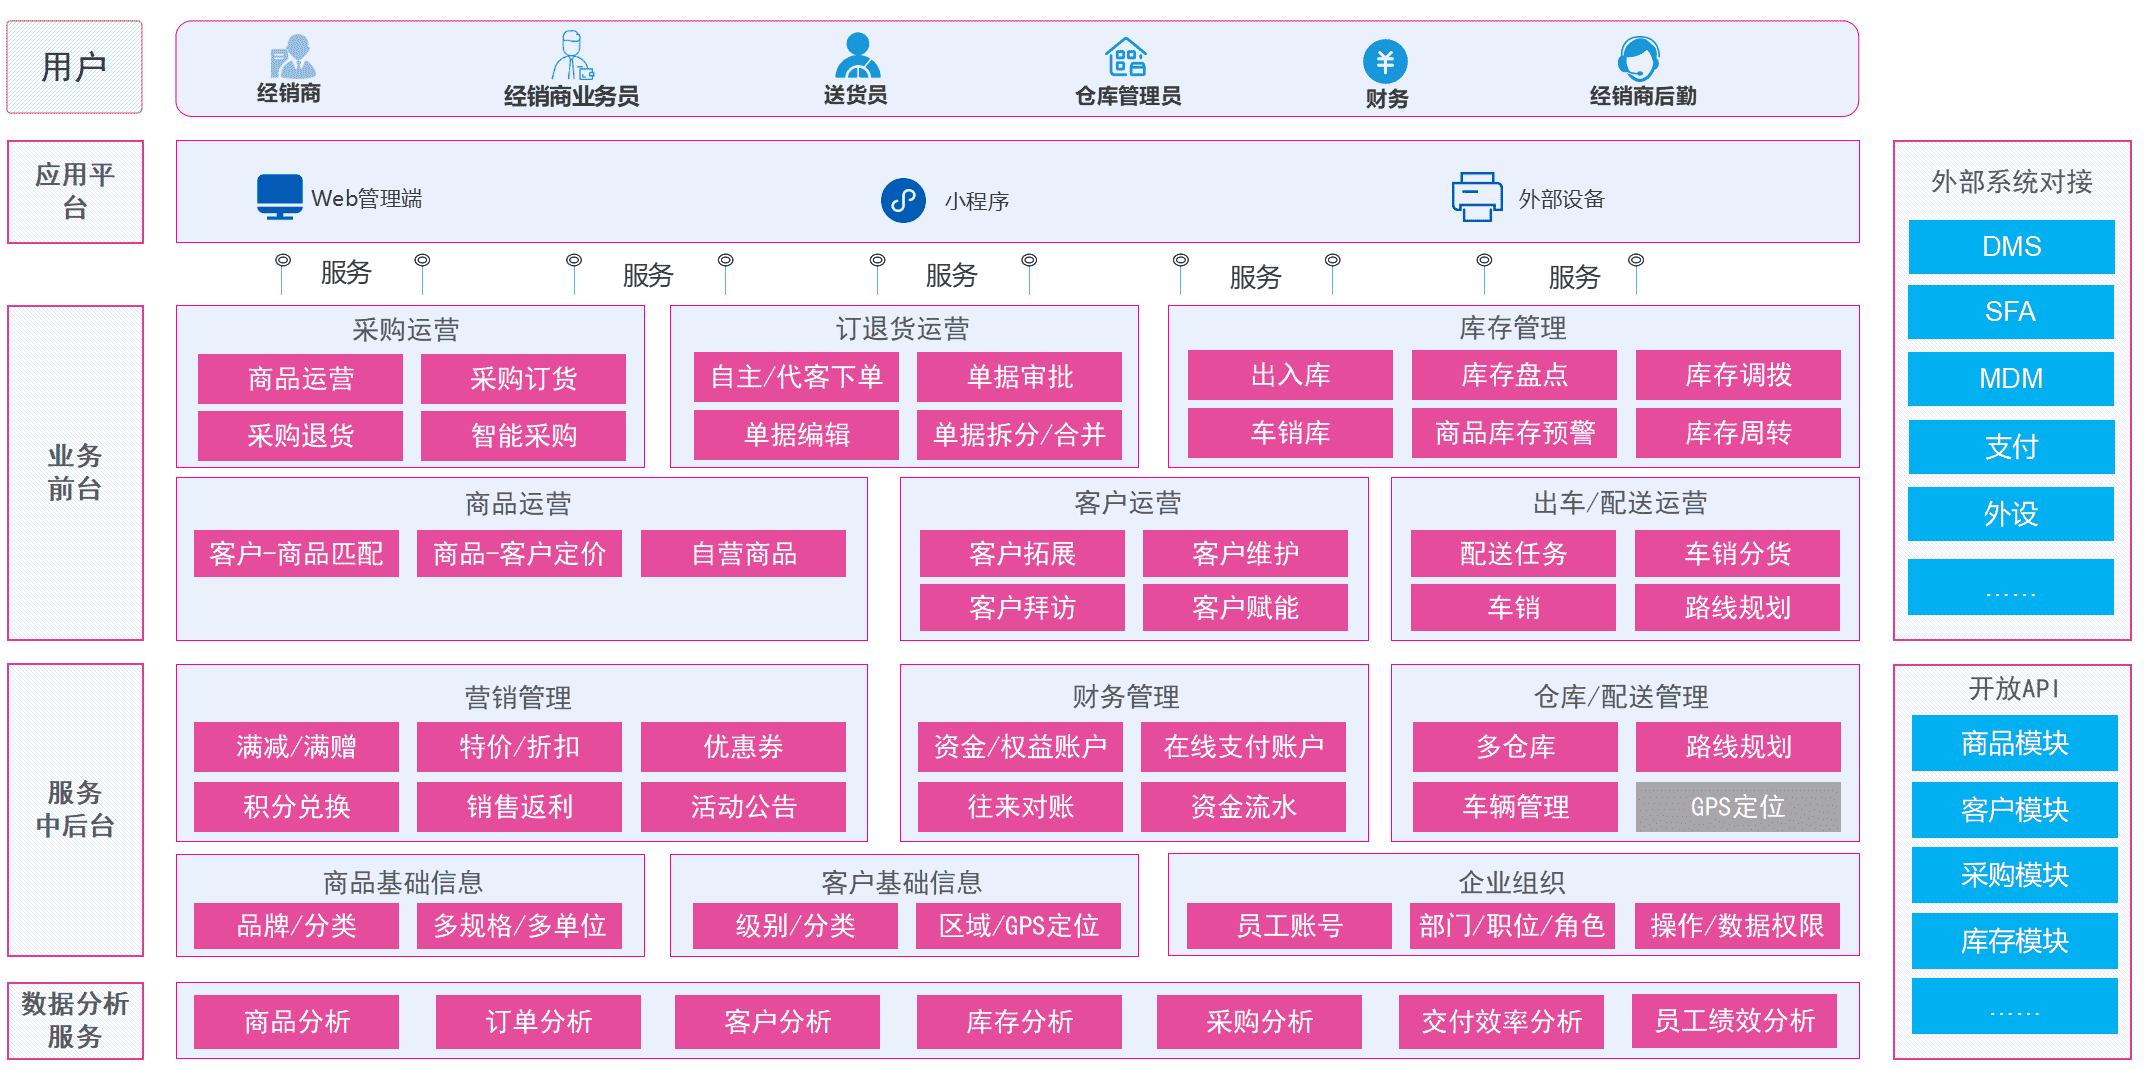This screenshot has height=1070, width=2144.
Task: Click the 部门/职位/角色 block
Action: coord(1512,926)
